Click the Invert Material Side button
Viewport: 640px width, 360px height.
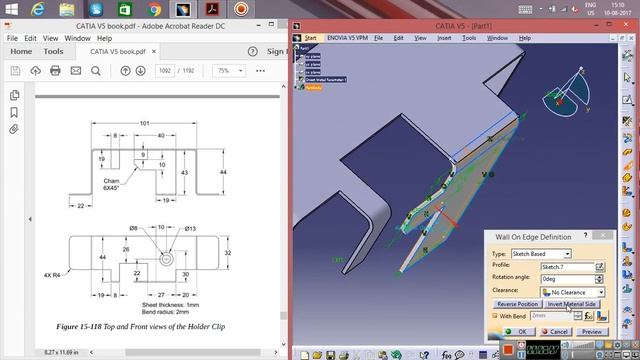(571, 304)
